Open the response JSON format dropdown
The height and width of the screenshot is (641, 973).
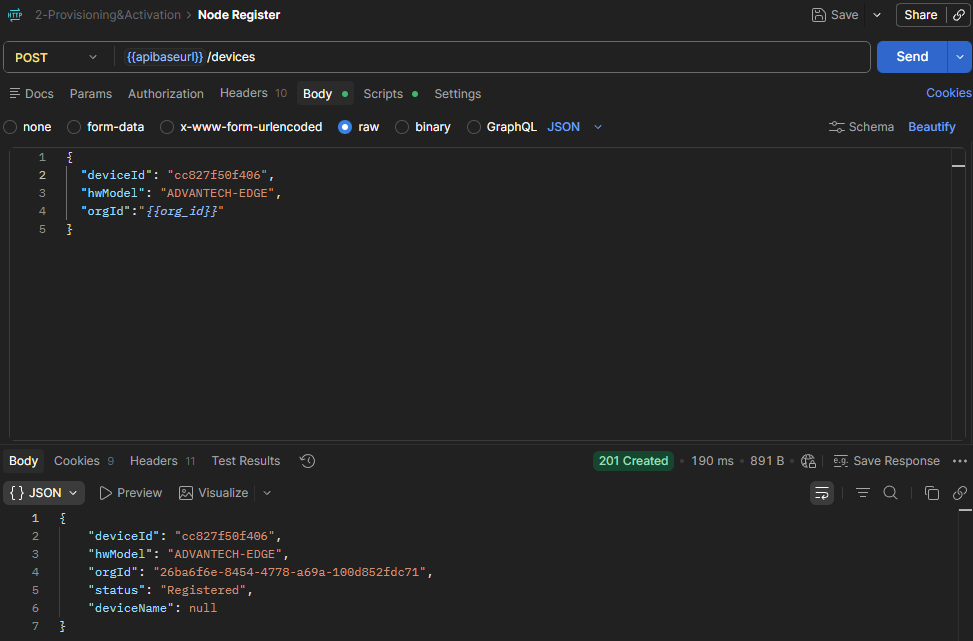(43, 493)
